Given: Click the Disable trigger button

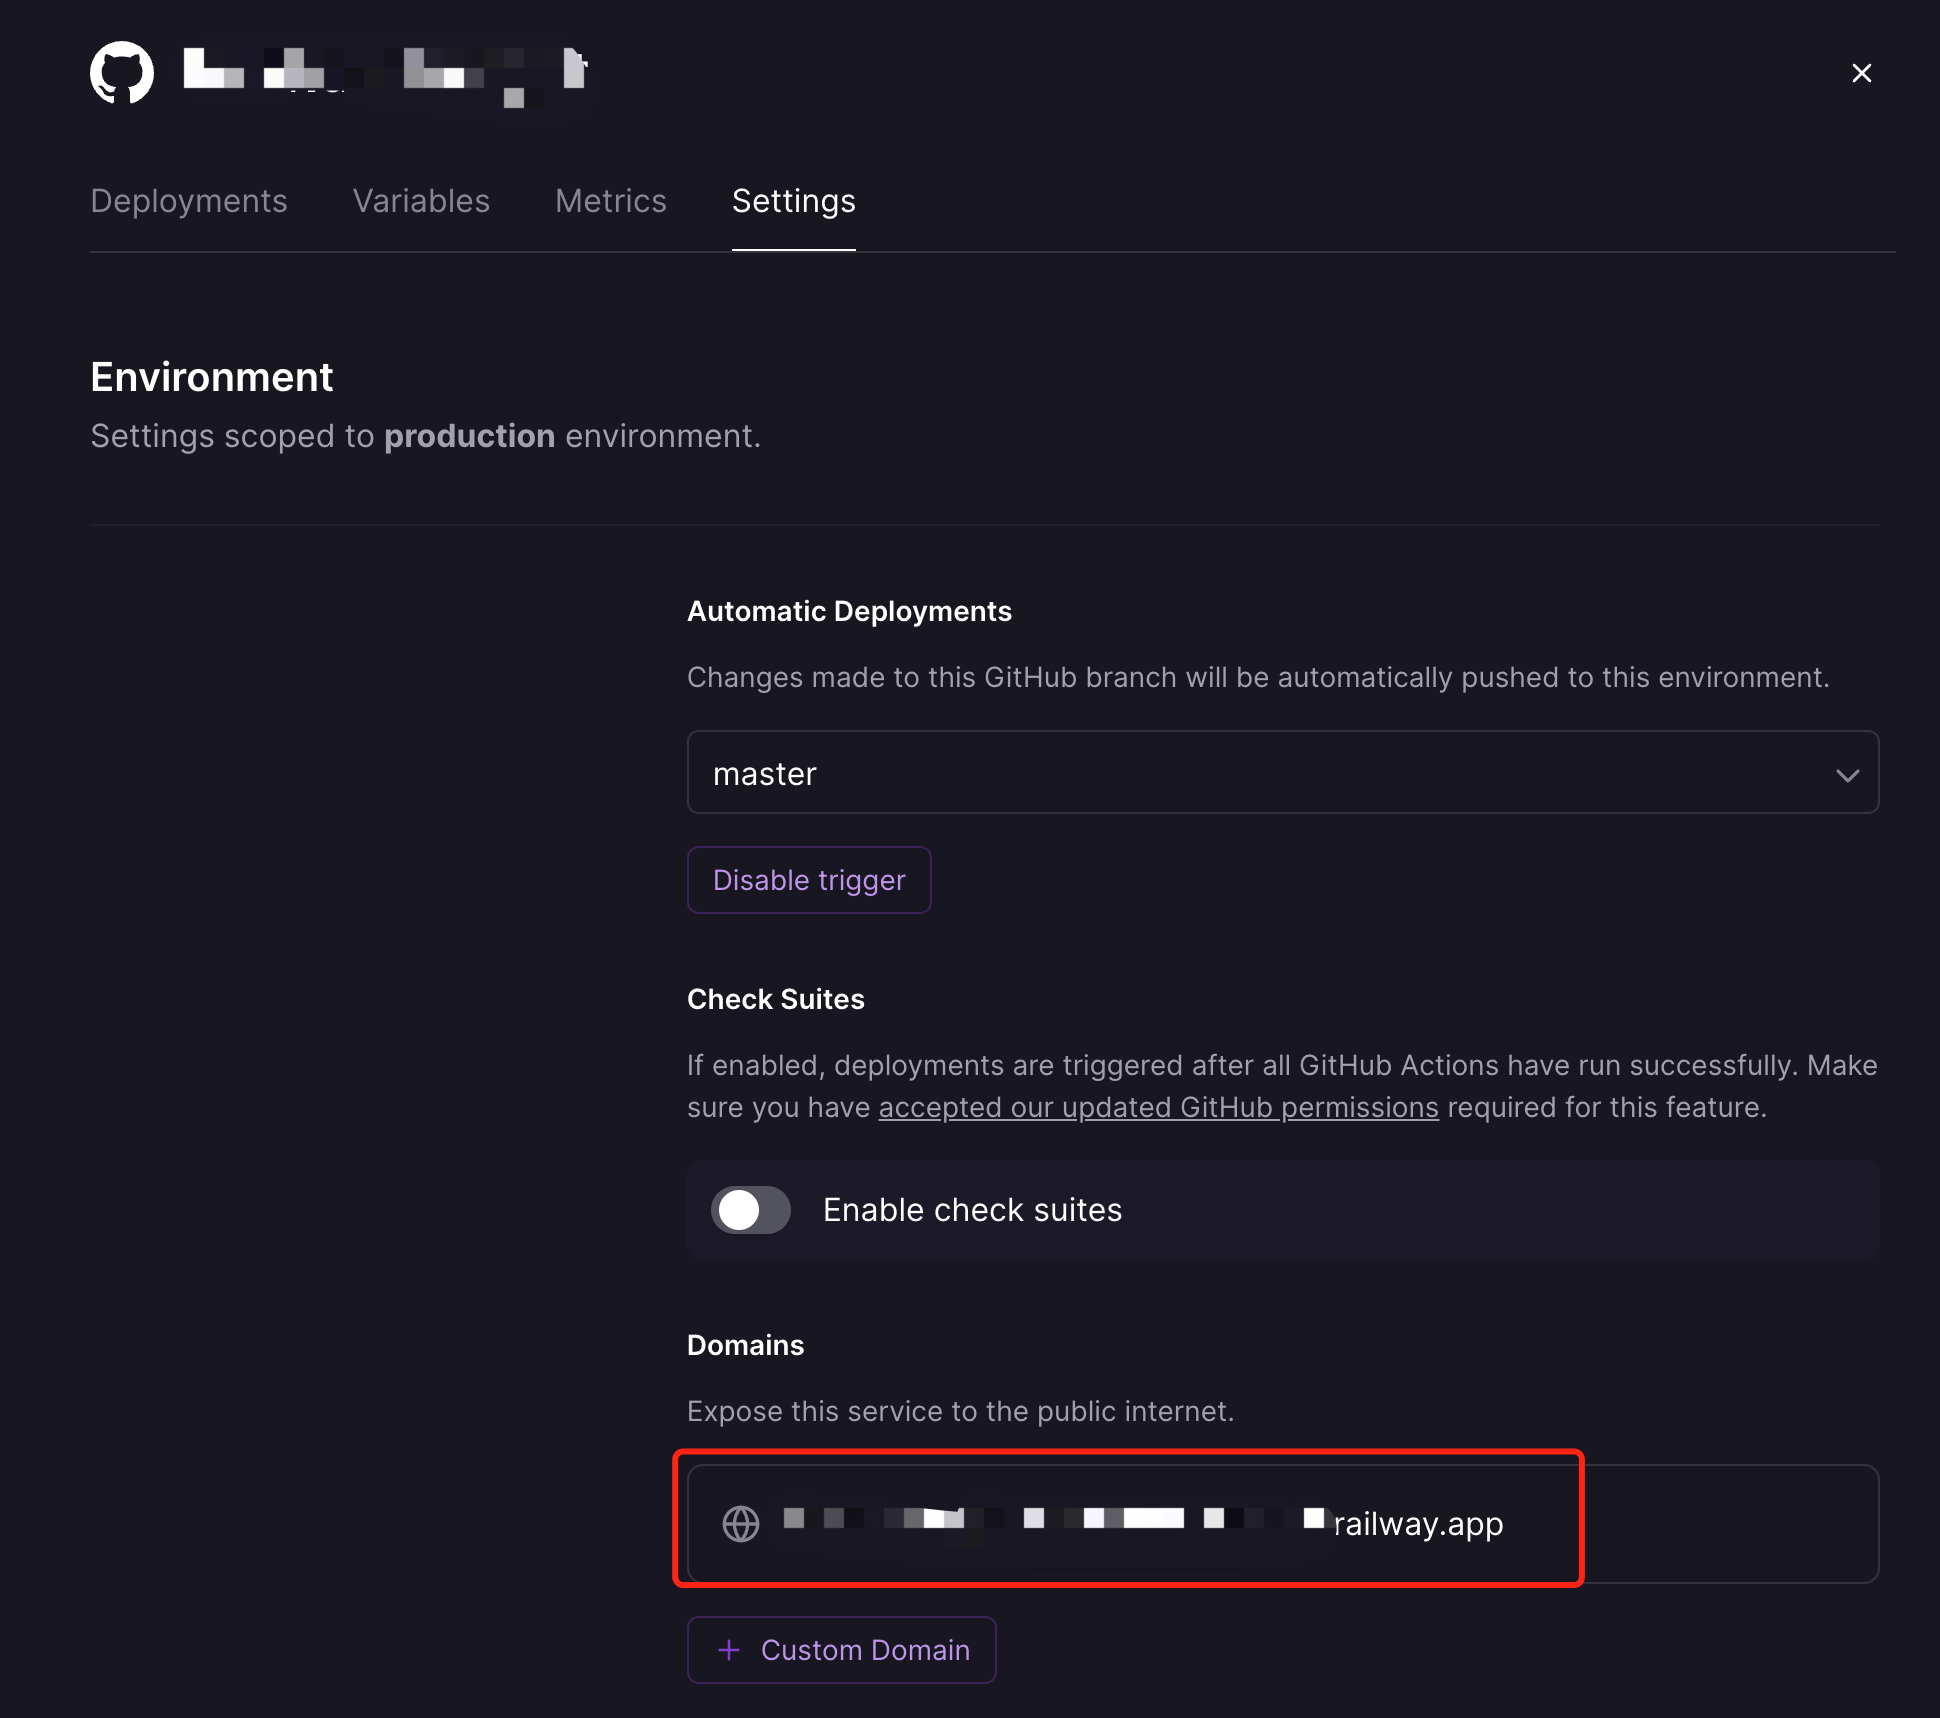Looking at the screenshot, I should tap(809, 880).
